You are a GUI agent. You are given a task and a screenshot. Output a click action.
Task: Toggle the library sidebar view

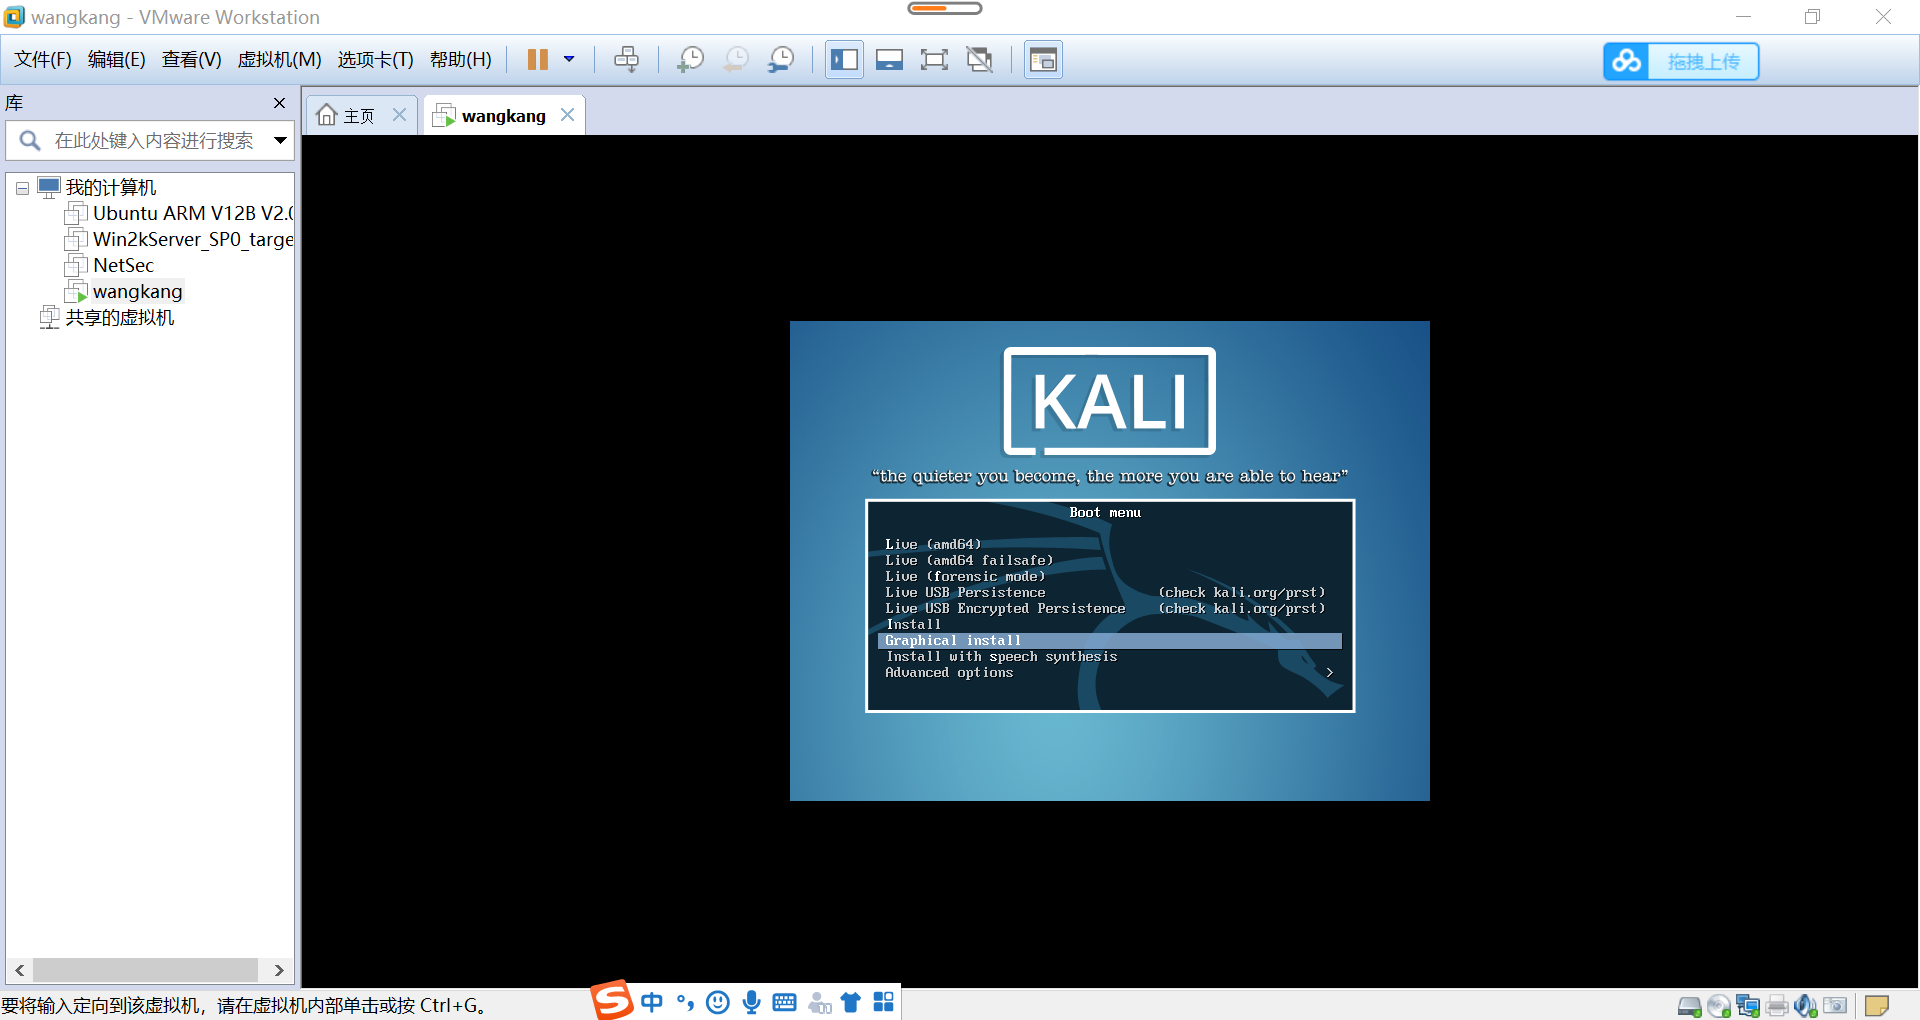pos(844,60)
